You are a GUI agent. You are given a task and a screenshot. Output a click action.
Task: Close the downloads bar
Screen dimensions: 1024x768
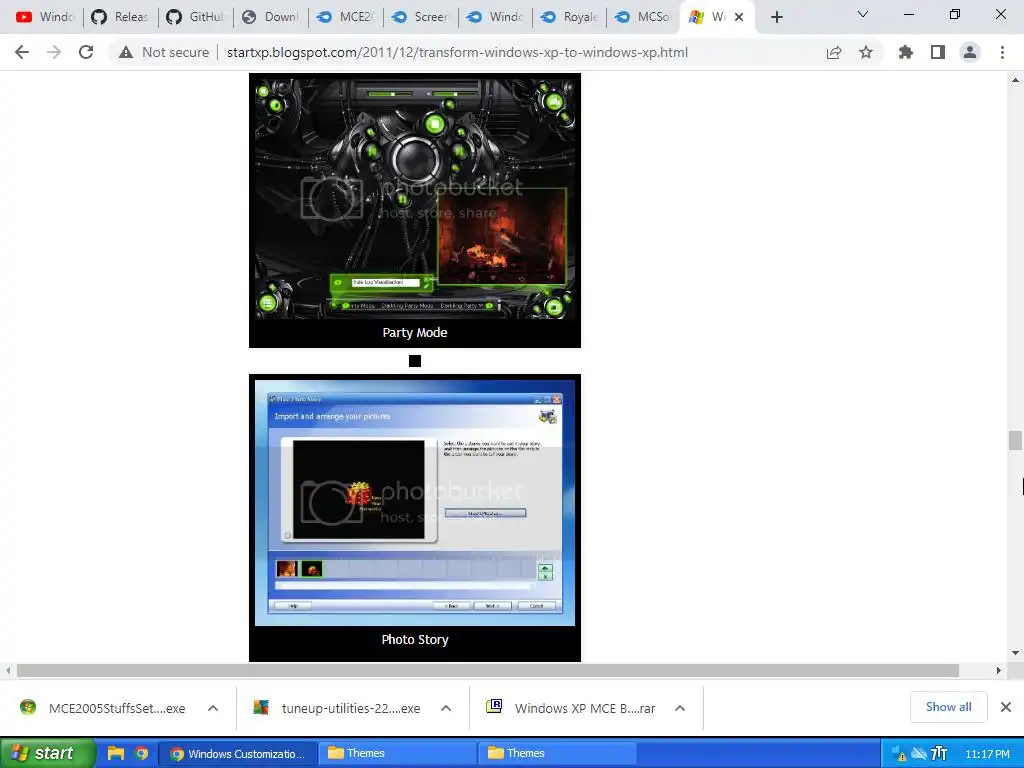(x=1006, y=707)
